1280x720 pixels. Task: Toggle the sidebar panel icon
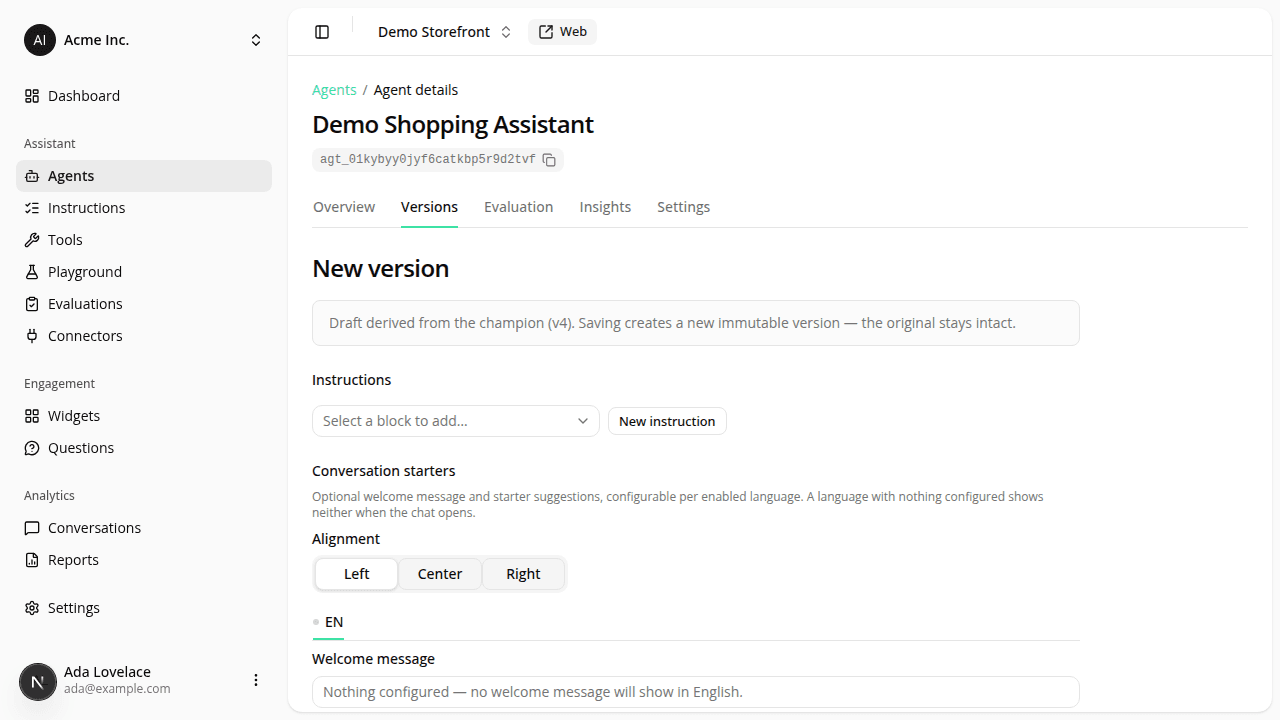coord(322,32)
